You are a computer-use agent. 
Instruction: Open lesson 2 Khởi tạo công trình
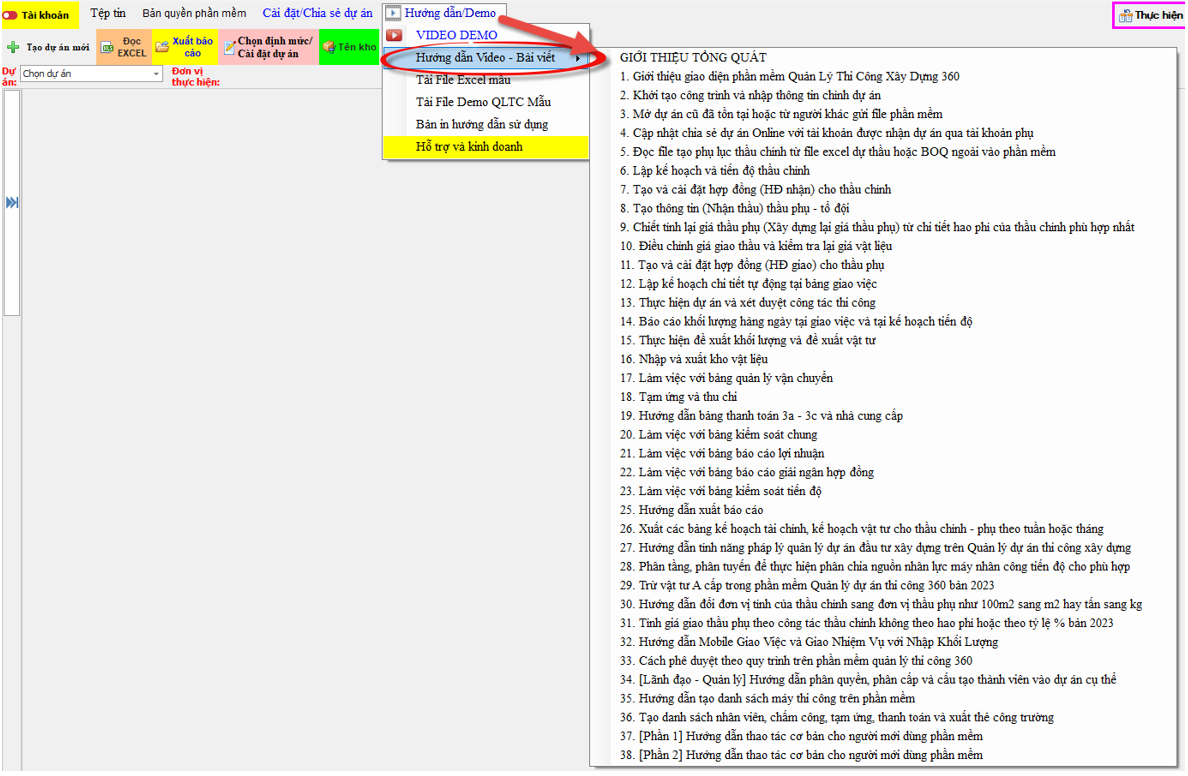click(750, 95)
